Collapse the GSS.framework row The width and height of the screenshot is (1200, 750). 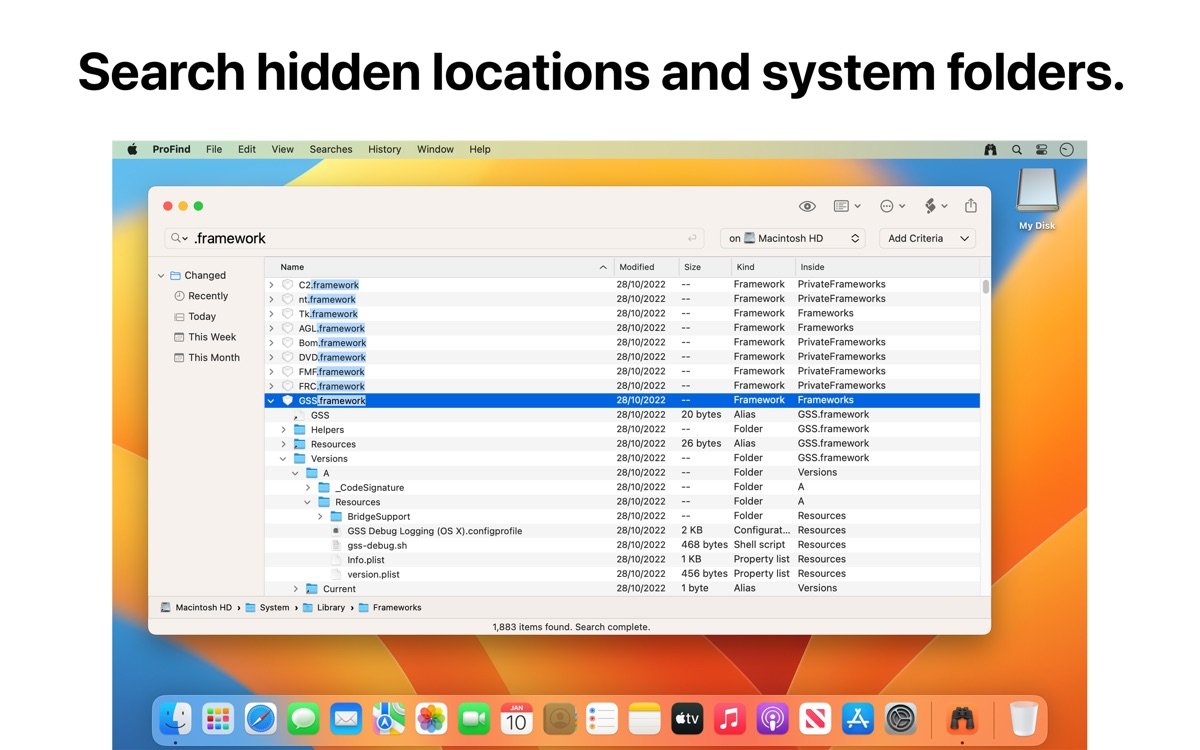pos(271,401)
